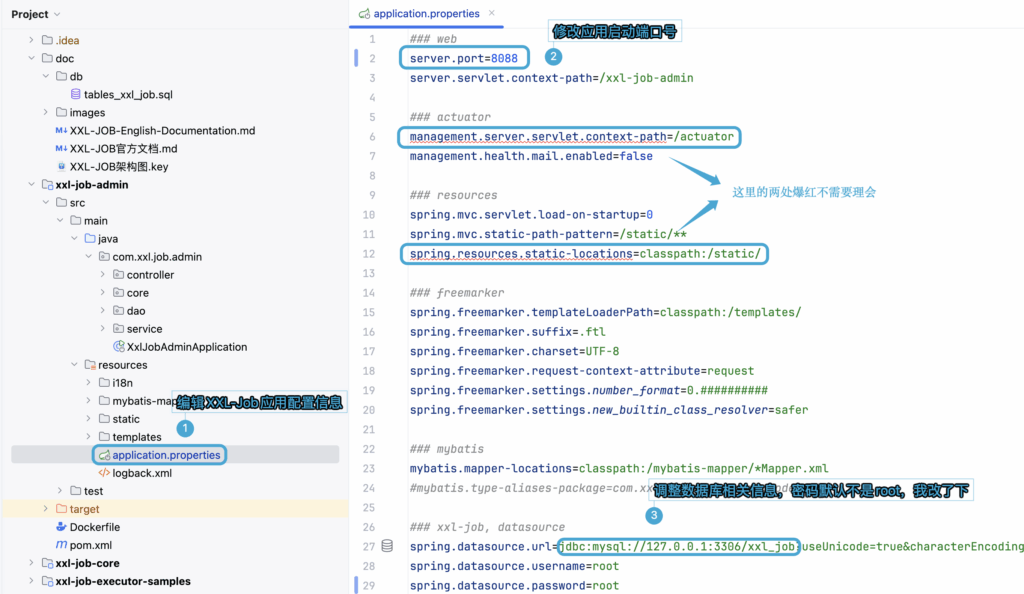
Task: Expand the xxl-job-core module
Action: [32, 563]
